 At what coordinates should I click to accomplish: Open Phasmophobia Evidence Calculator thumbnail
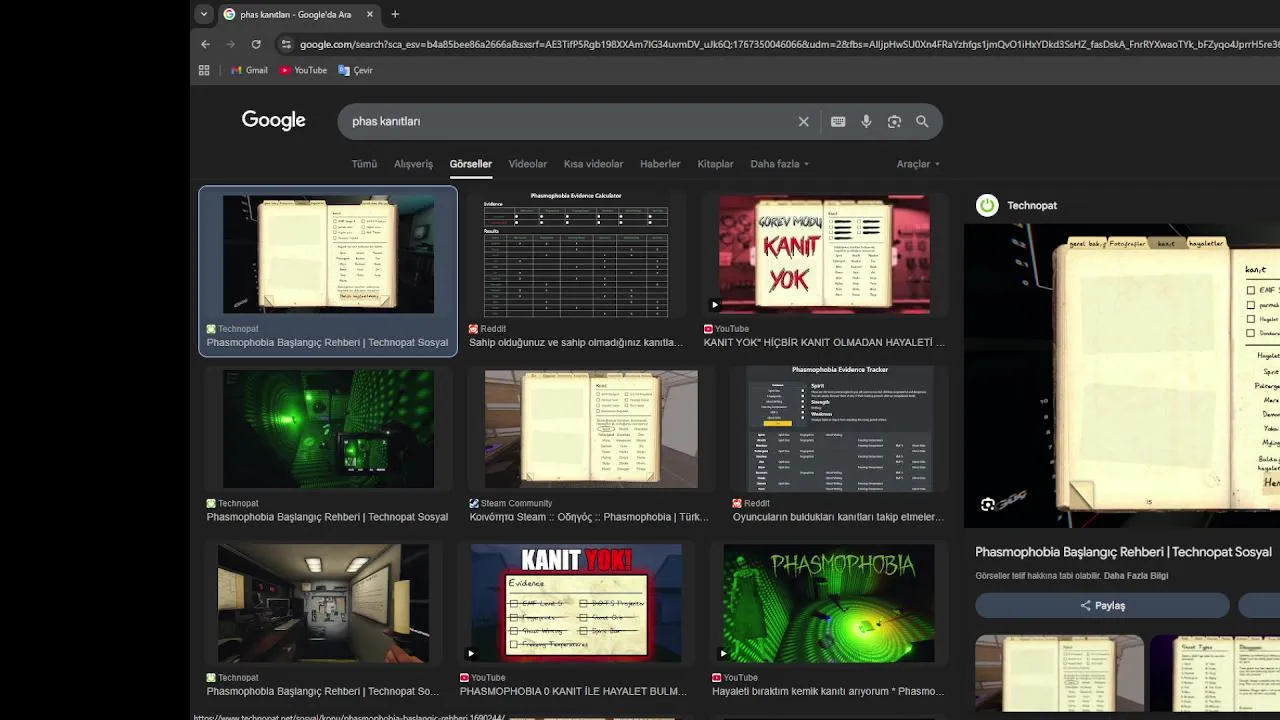576,254
